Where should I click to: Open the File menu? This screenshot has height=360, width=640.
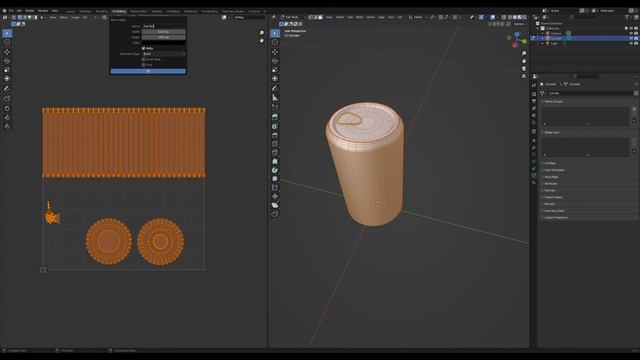click(11, 11)
